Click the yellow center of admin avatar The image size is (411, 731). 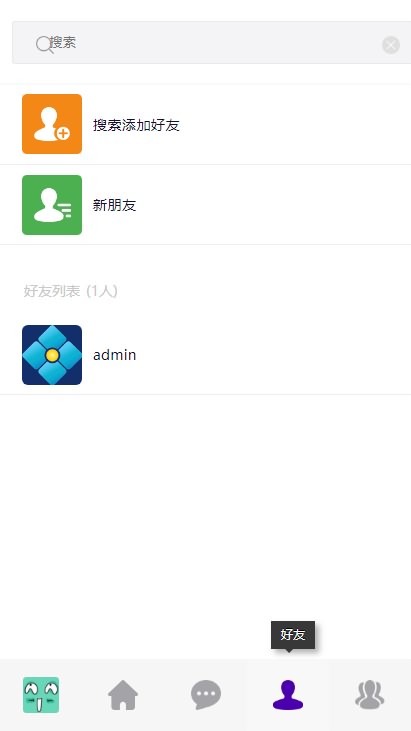(52, 356)
